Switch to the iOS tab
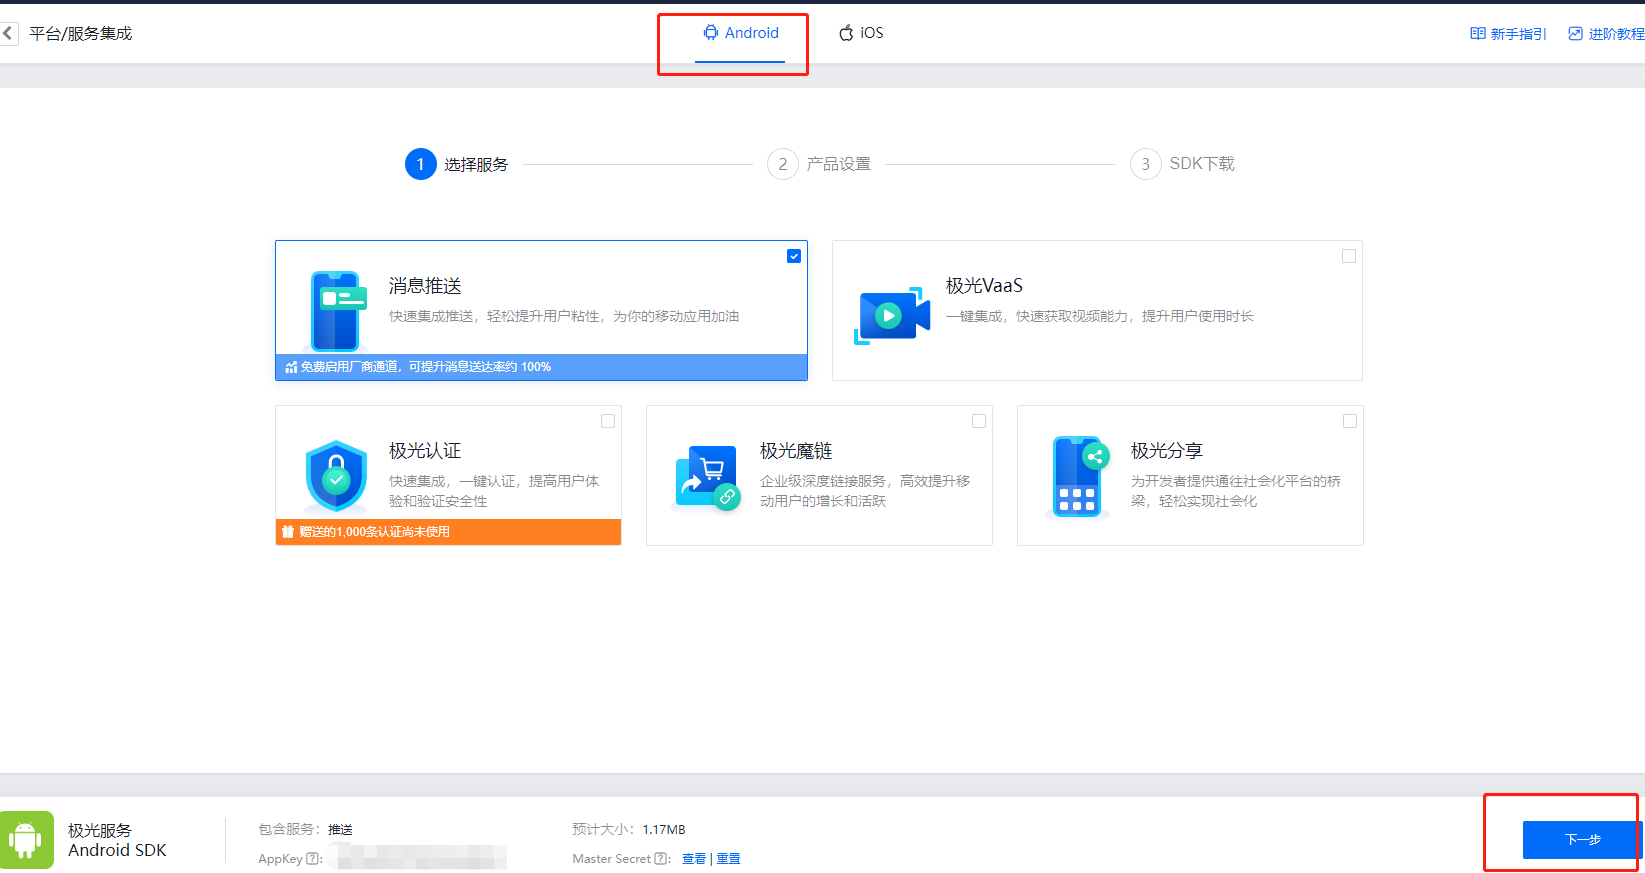Viewport: 1645px width, 873px height. tap(861, 33)
